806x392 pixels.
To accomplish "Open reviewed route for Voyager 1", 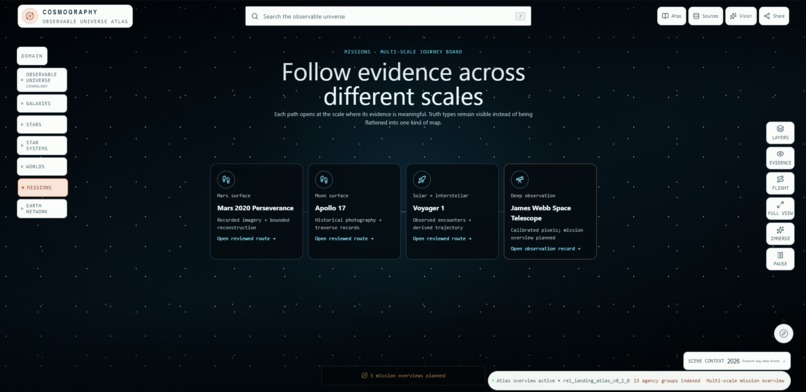I will point(442,238).
